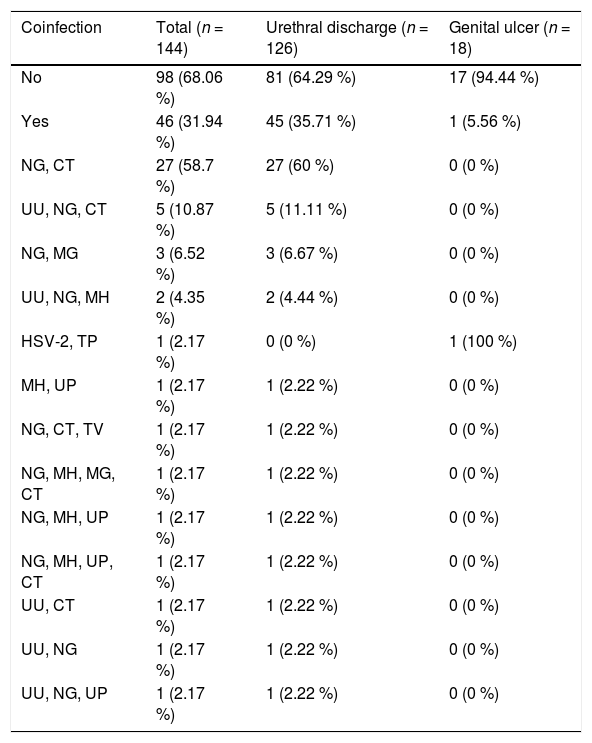
Task: Click the Coinfection column header
Action: [61, 27]
